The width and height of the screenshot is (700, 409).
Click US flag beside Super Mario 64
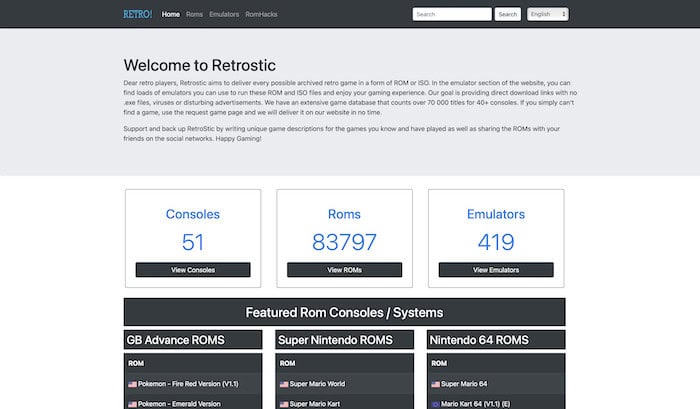point(436,384)
